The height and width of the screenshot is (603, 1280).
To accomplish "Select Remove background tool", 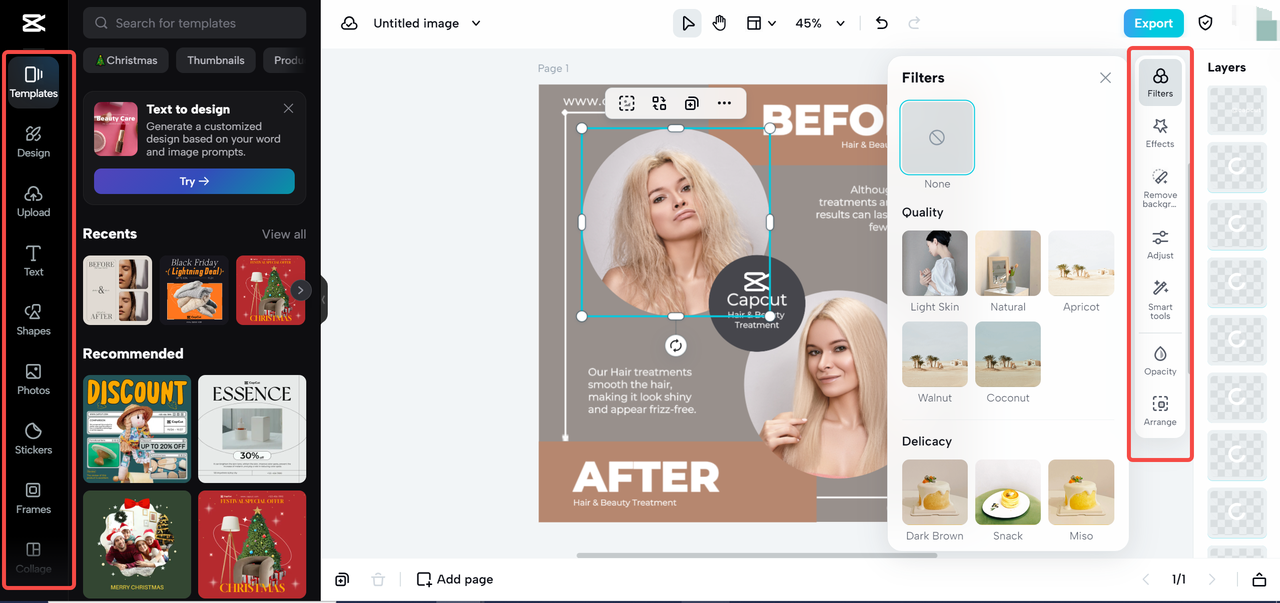I will [1160, 189].
